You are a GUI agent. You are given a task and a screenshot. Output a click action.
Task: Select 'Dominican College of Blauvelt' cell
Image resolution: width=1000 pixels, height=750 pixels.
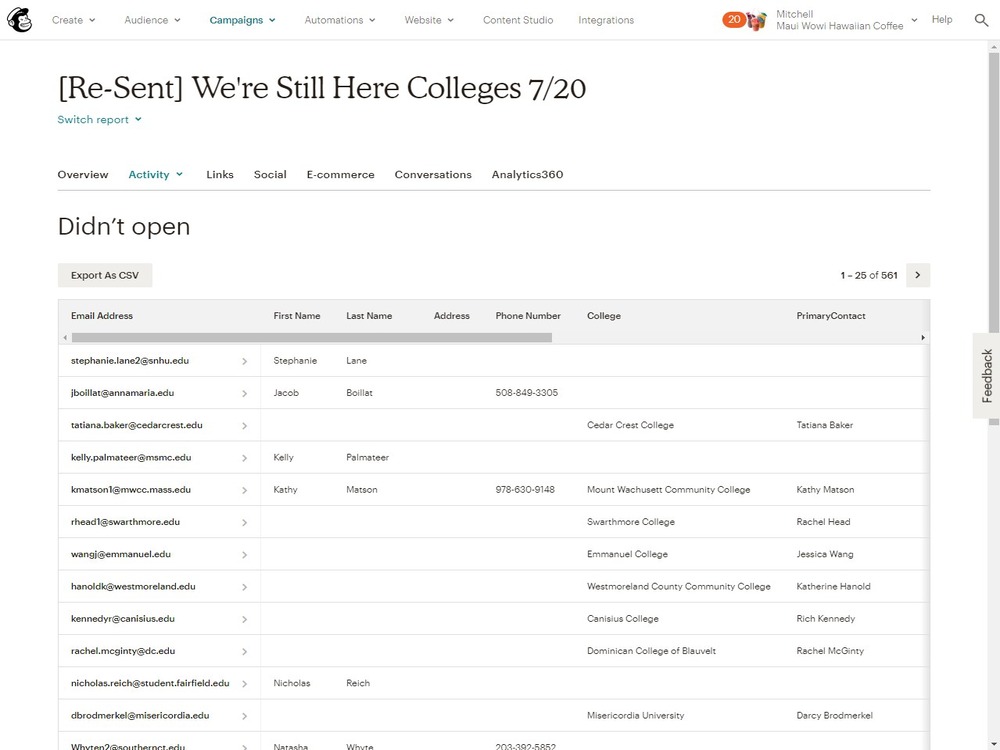(x=651, y=651)
